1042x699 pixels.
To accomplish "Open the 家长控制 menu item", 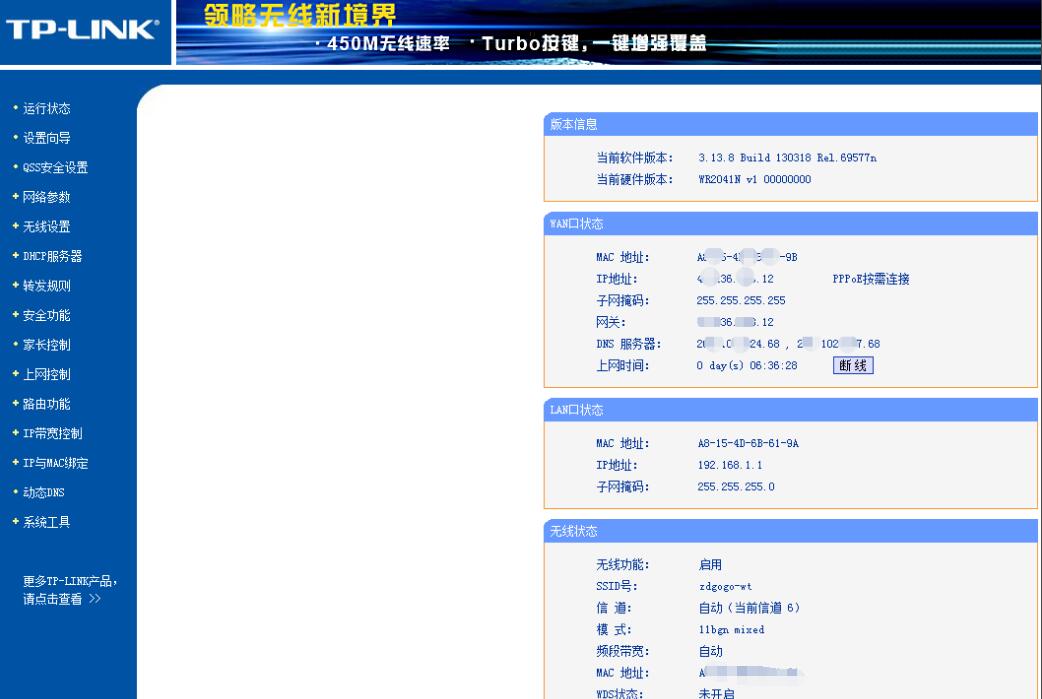I will tap(47, 345).
